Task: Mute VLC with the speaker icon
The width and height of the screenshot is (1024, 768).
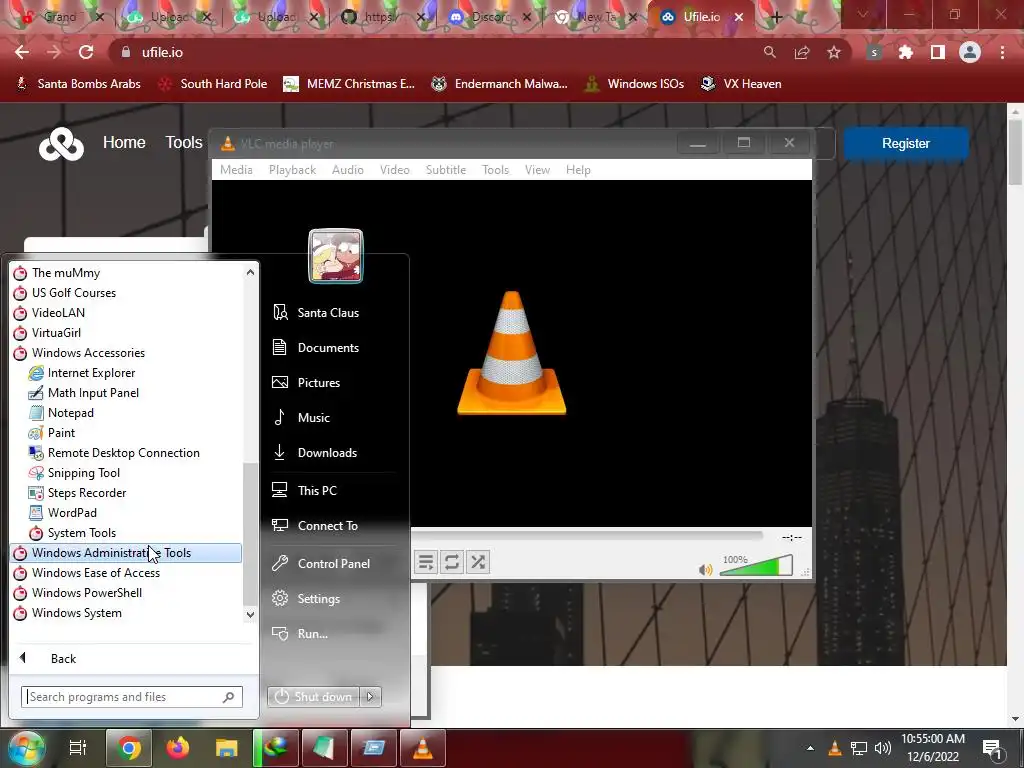Action: [705, 570]
